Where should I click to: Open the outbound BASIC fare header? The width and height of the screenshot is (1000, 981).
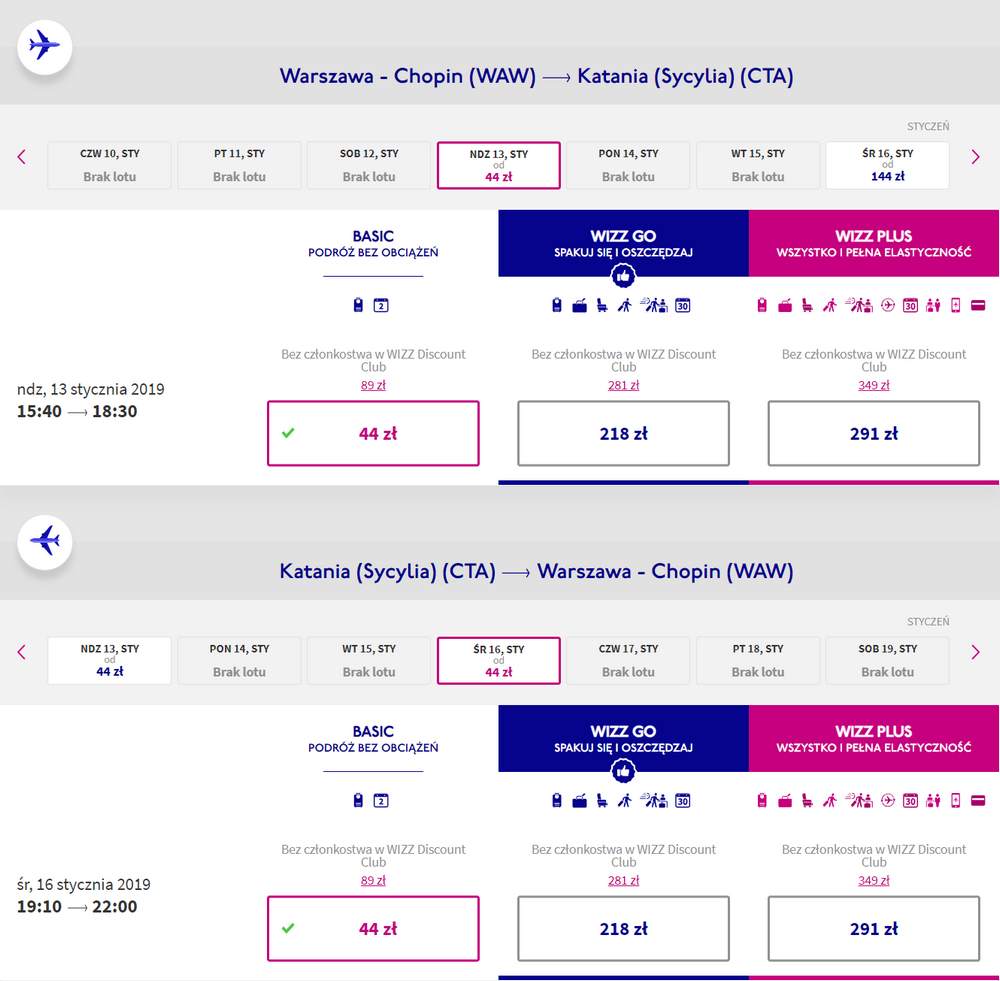373,244
